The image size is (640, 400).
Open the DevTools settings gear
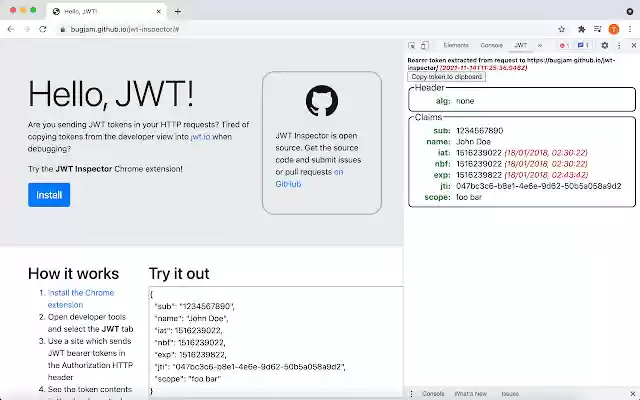(x=605, y=45)
